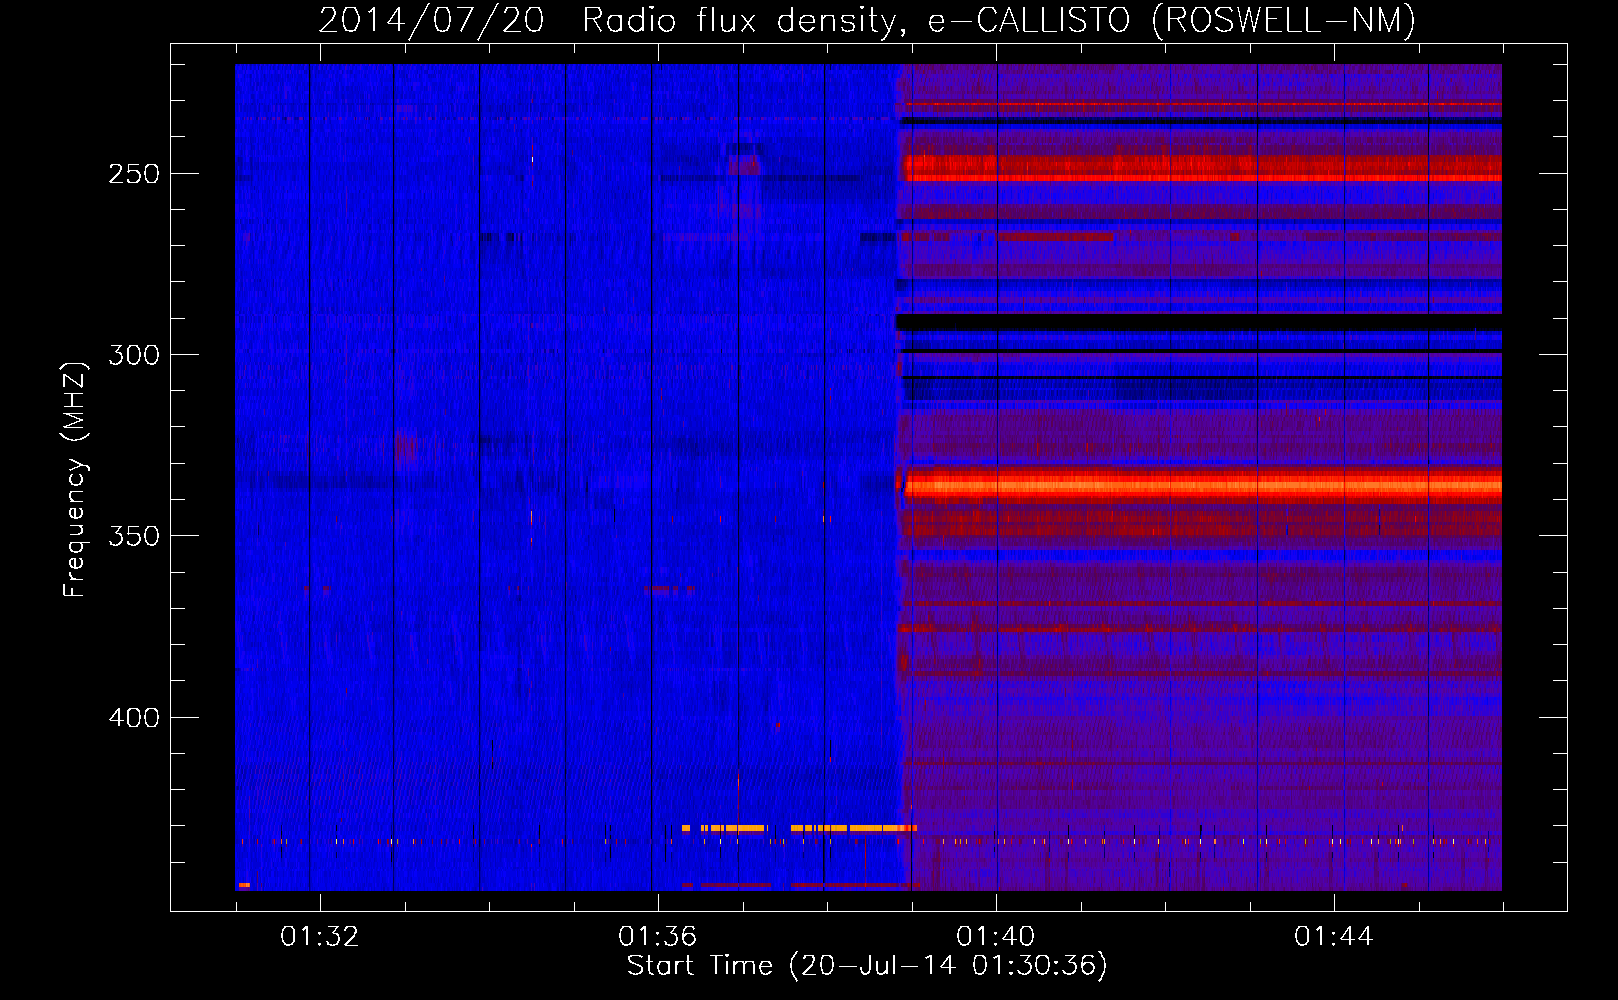
Task: Click the 250 frequency axis label
Action: pos(134,174)
